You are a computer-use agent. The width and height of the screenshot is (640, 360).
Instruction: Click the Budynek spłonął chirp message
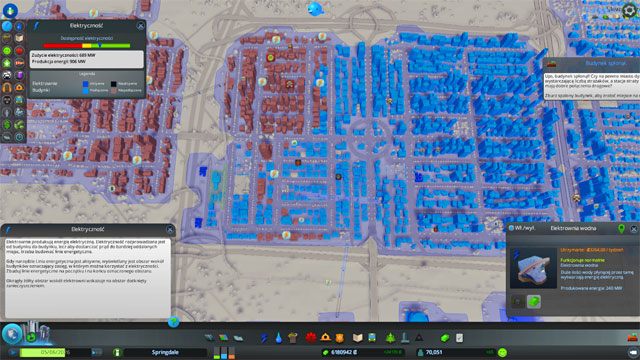pyautogui.click(x=591, y=80)
